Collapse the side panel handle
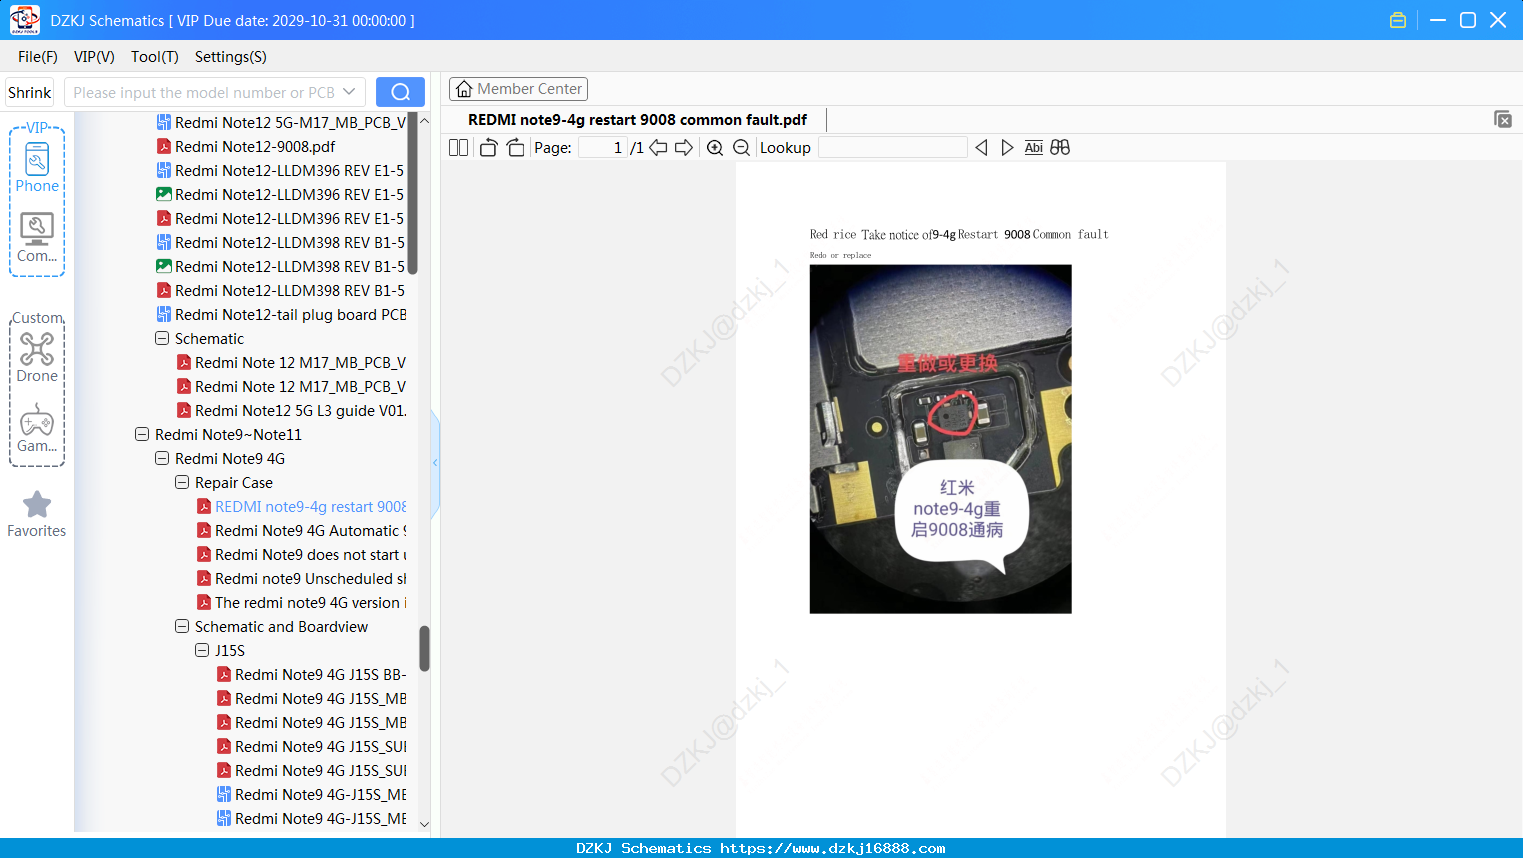Image resolution: width=1523 pixels, height=858 pixels. [x=435, y=463]
